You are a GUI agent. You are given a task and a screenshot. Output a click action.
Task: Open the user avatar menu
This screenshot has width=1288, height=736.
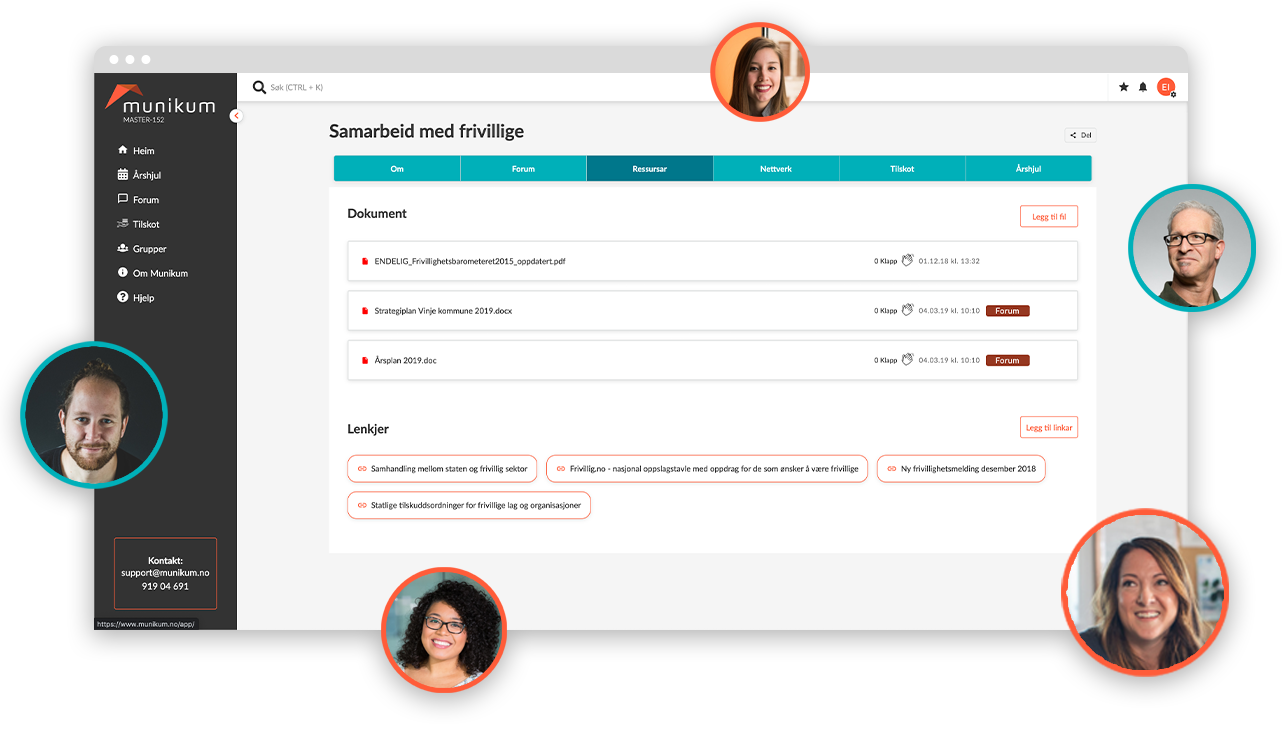pyautogui.click(x=1165, y=88)
